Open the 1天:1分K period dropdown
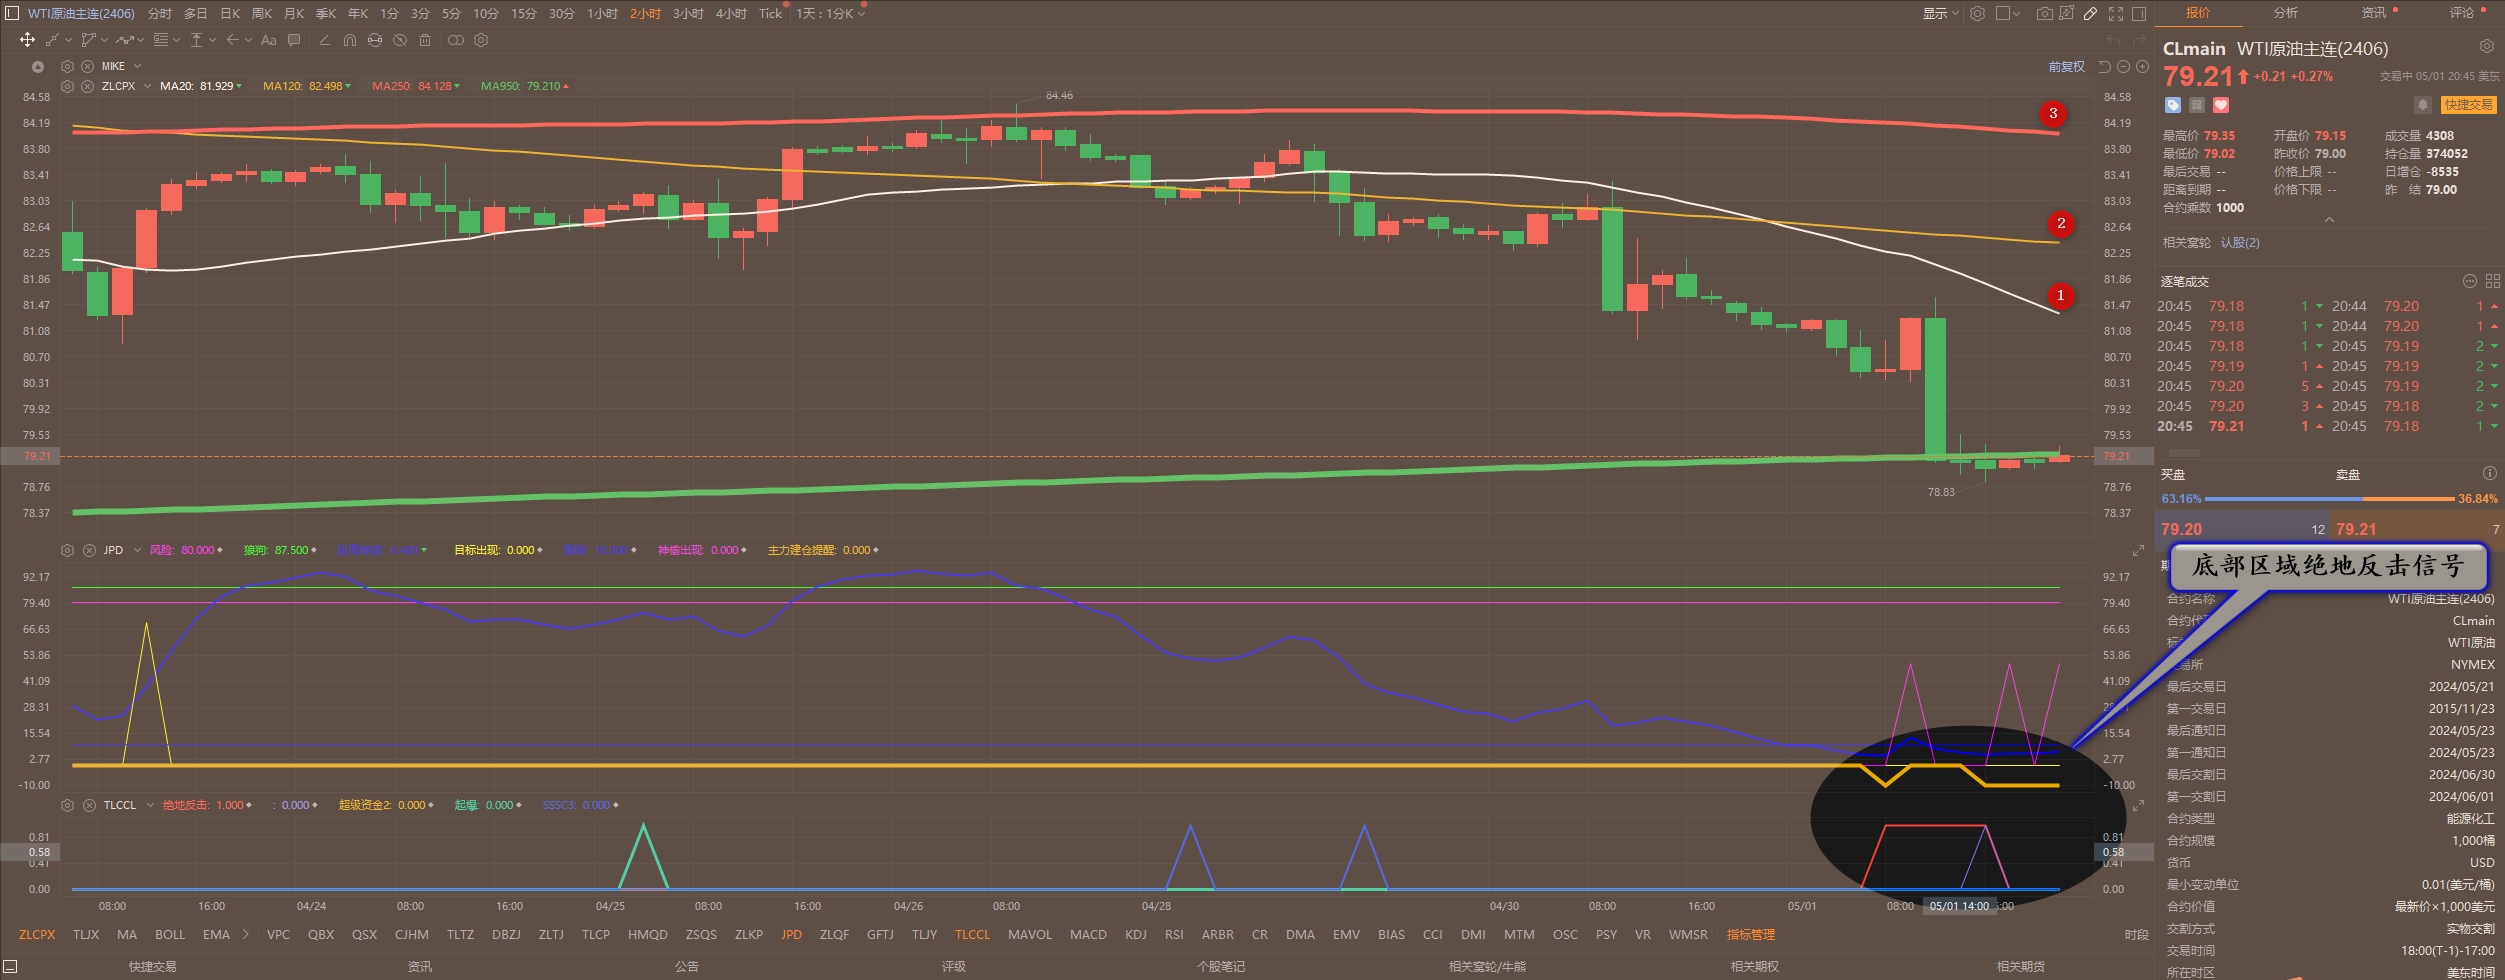 tap(831, 13)
